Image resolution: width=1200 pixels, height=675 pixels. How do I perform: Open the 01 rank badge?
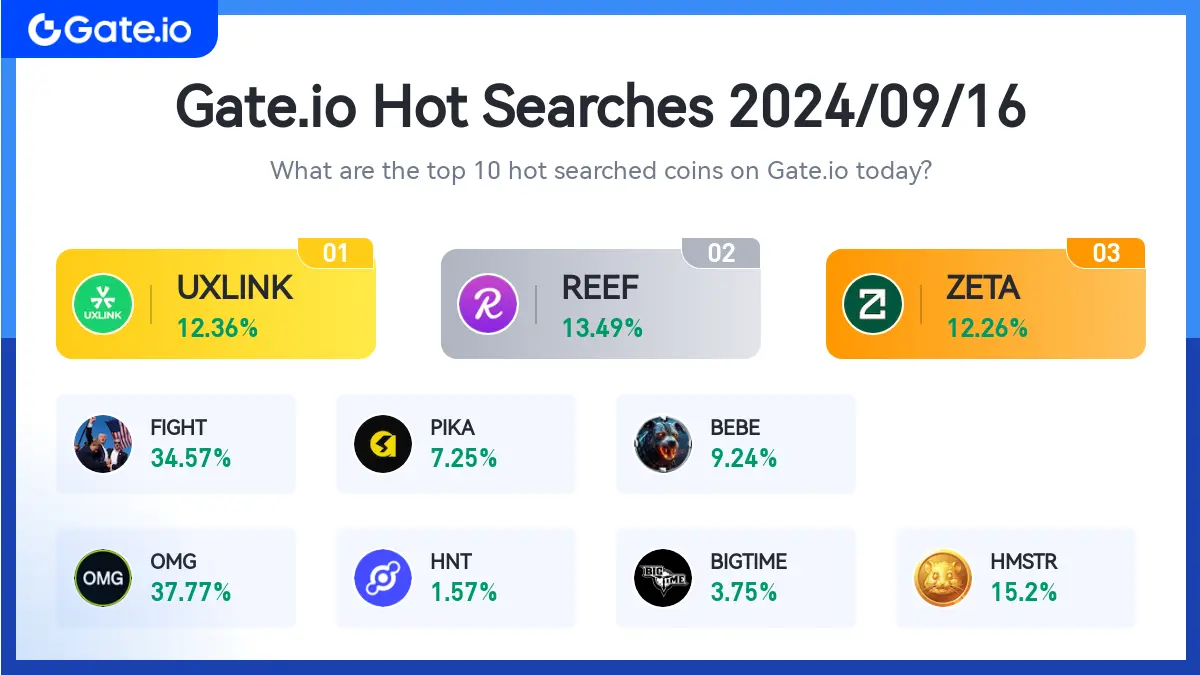click(x=336, y=253)
